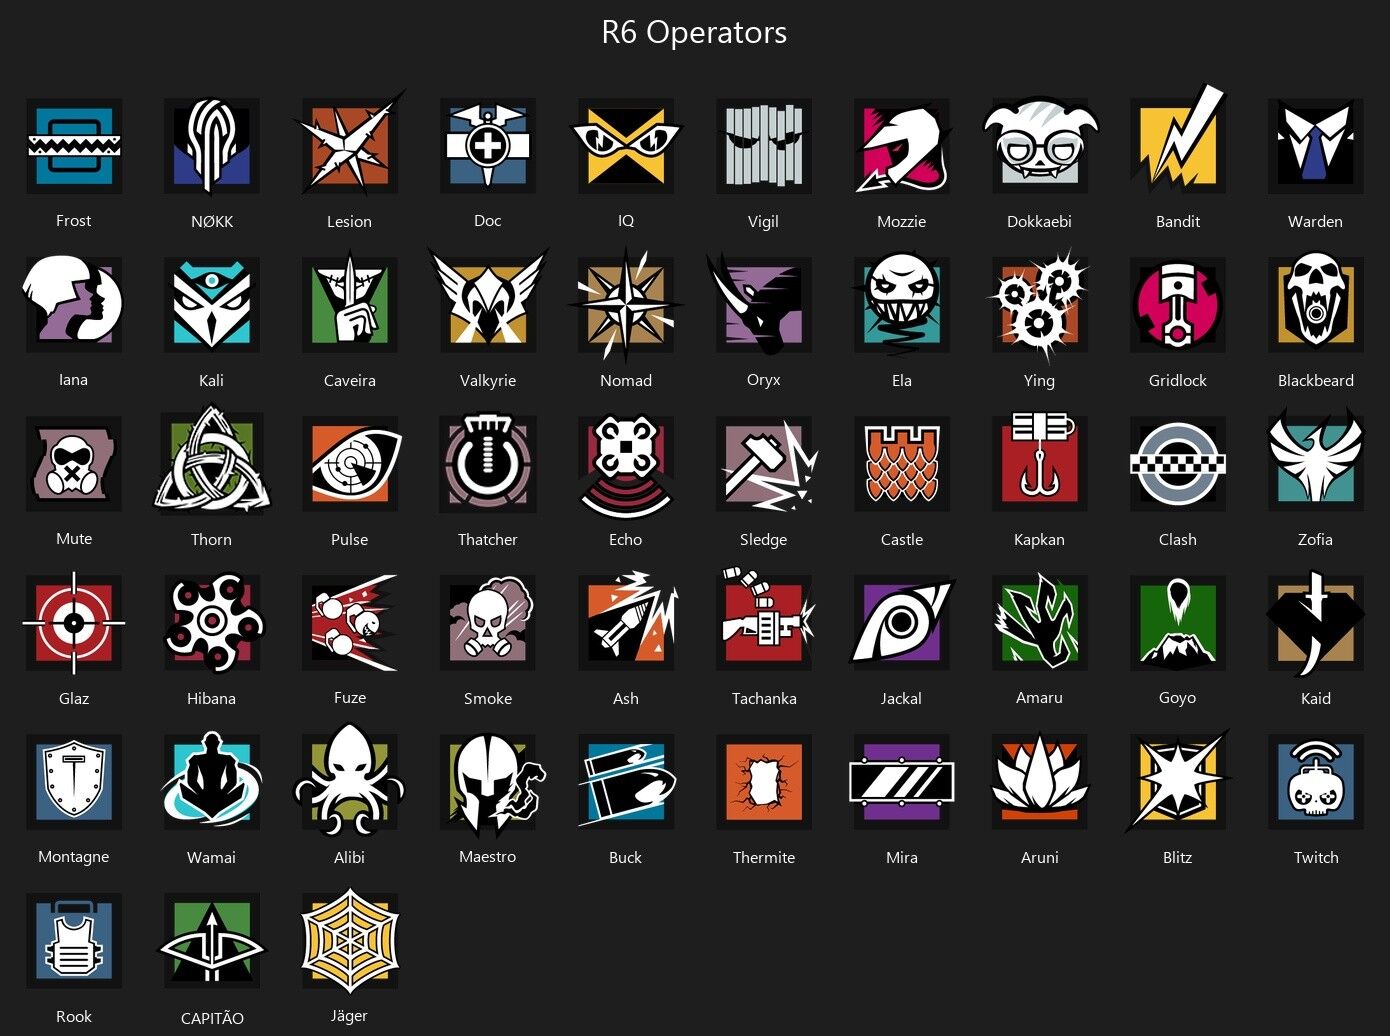Screen dimensions: 1390x1036
Task: Select the Frost operator icon
Action: [x=74, y=146]
